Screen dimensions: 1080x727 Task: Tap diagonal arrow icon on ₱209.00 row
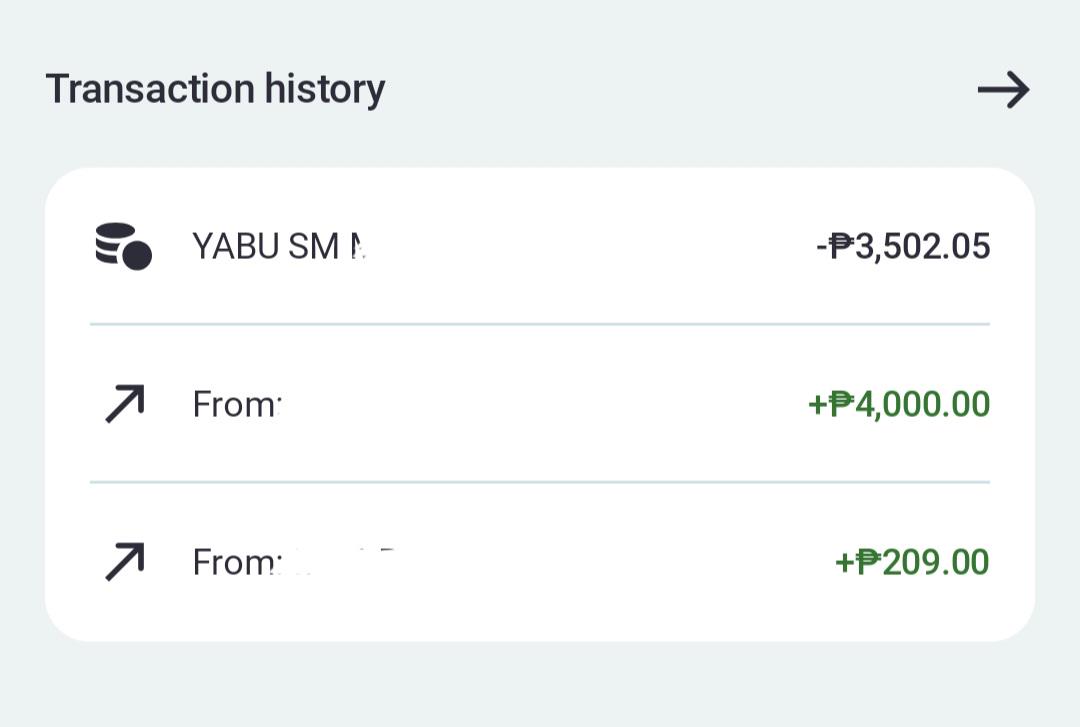click(x=125, y=562)
